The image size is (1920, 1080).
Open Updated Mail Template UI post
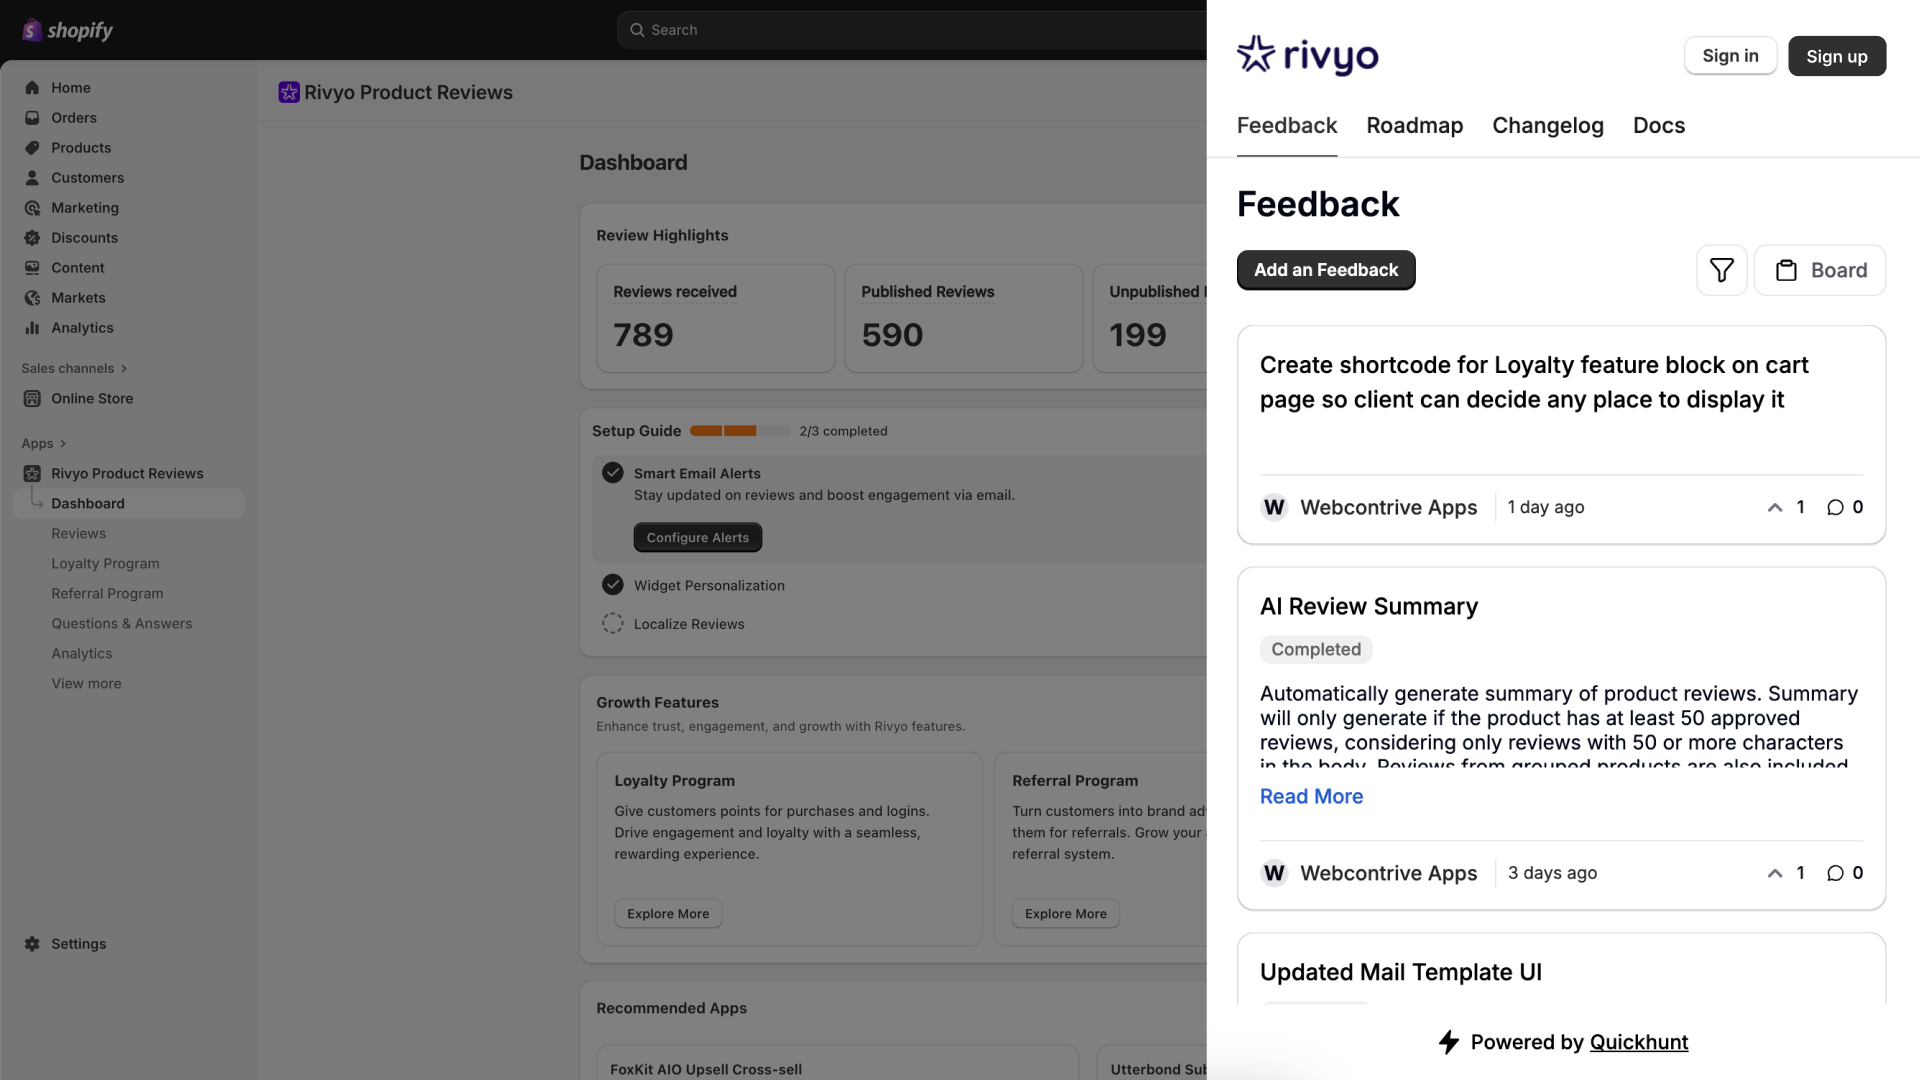(1400, 973)
